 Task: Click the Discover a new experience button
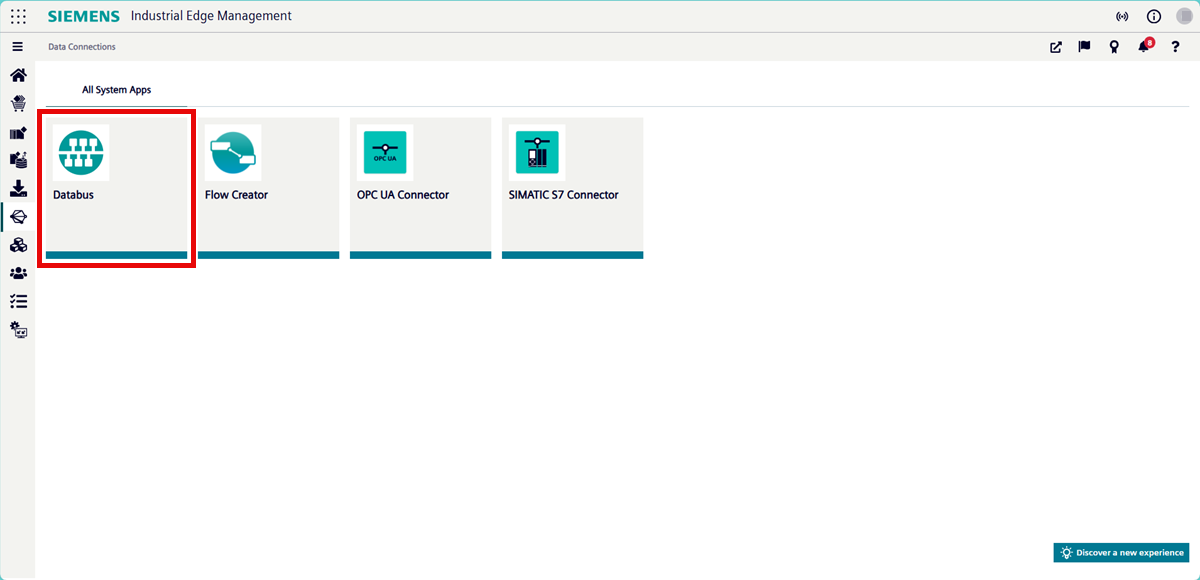(1120, 553)
